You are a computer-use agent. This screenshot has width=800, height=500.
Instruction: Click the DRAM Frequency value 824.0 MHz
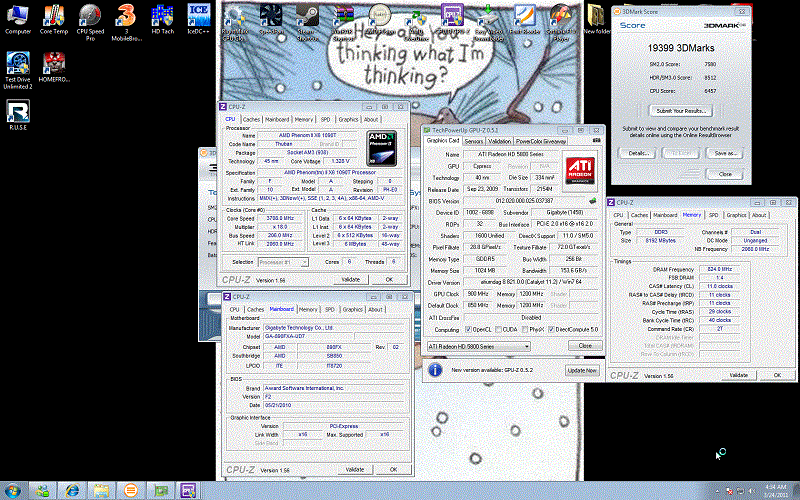[719, 269]
